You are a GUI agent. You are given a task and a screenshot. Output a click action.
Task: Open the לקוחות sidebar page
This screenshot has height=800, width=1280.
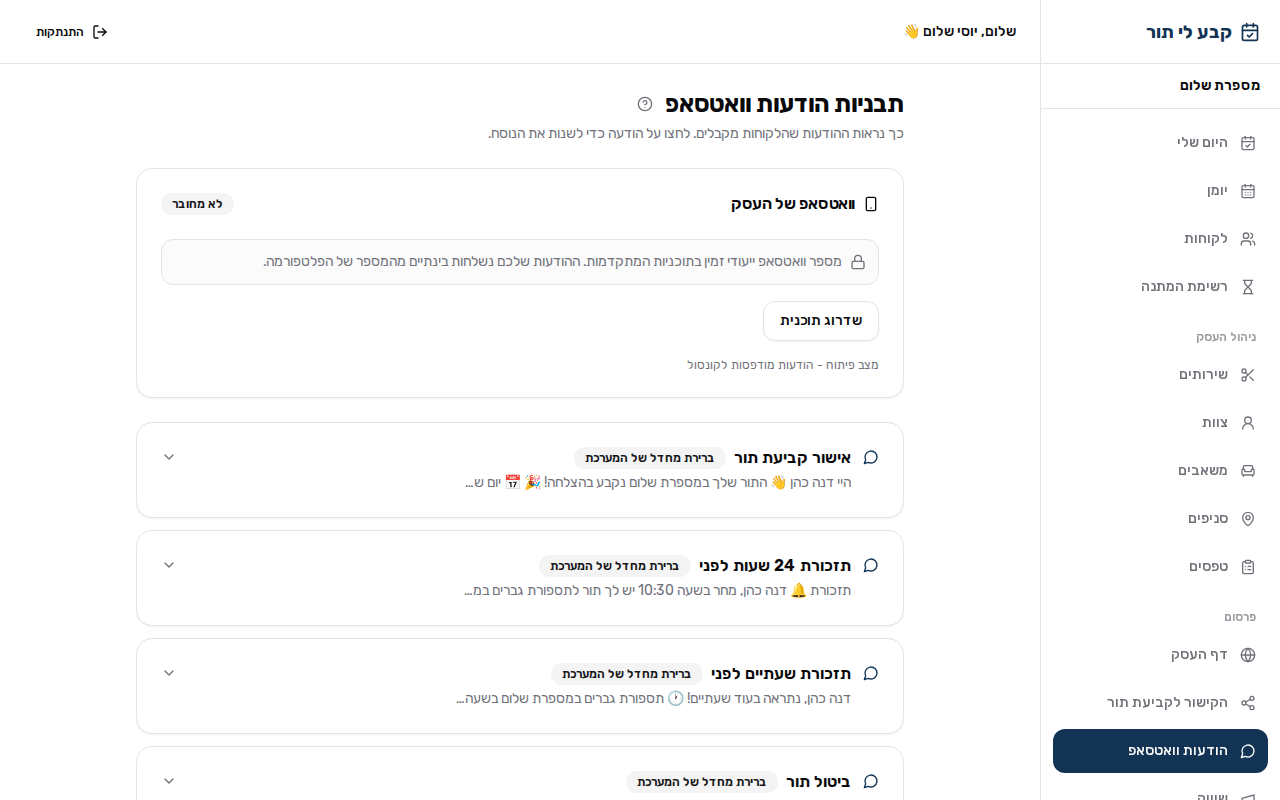pyautogui.click(x=1160, y=239)
